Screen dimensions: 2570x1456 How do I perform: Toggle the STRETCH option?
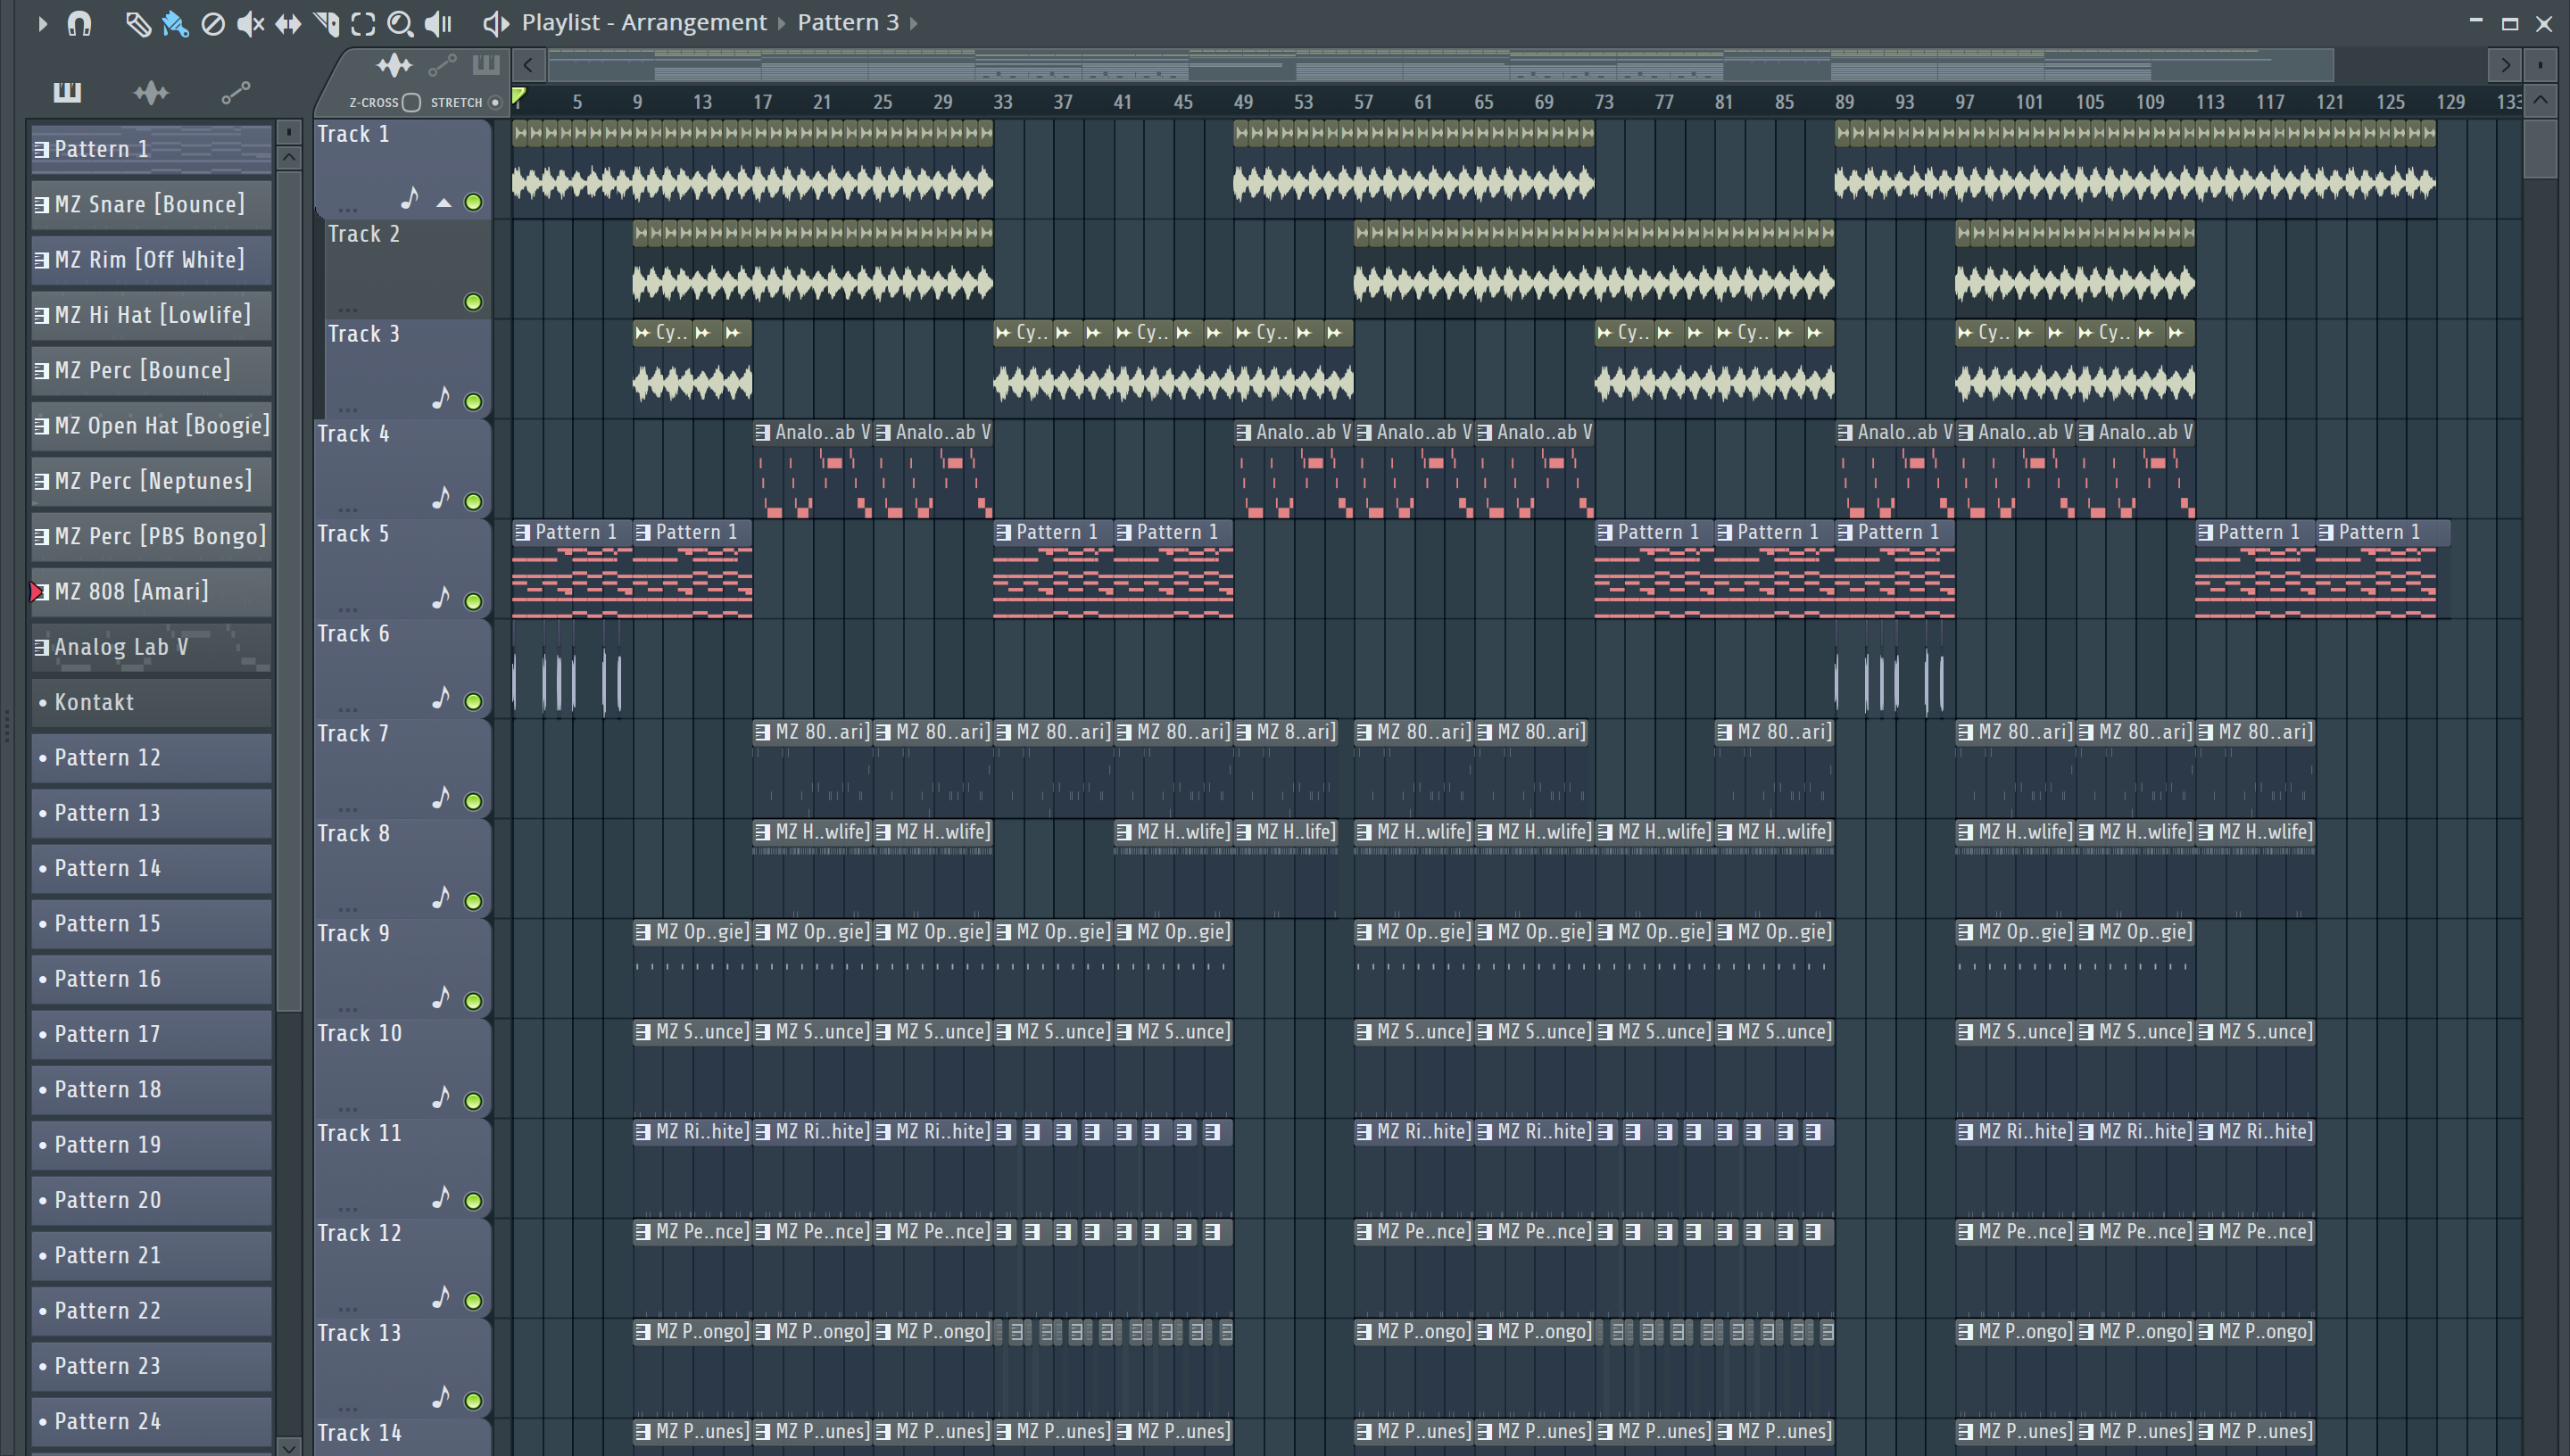[x=494, y=102]
